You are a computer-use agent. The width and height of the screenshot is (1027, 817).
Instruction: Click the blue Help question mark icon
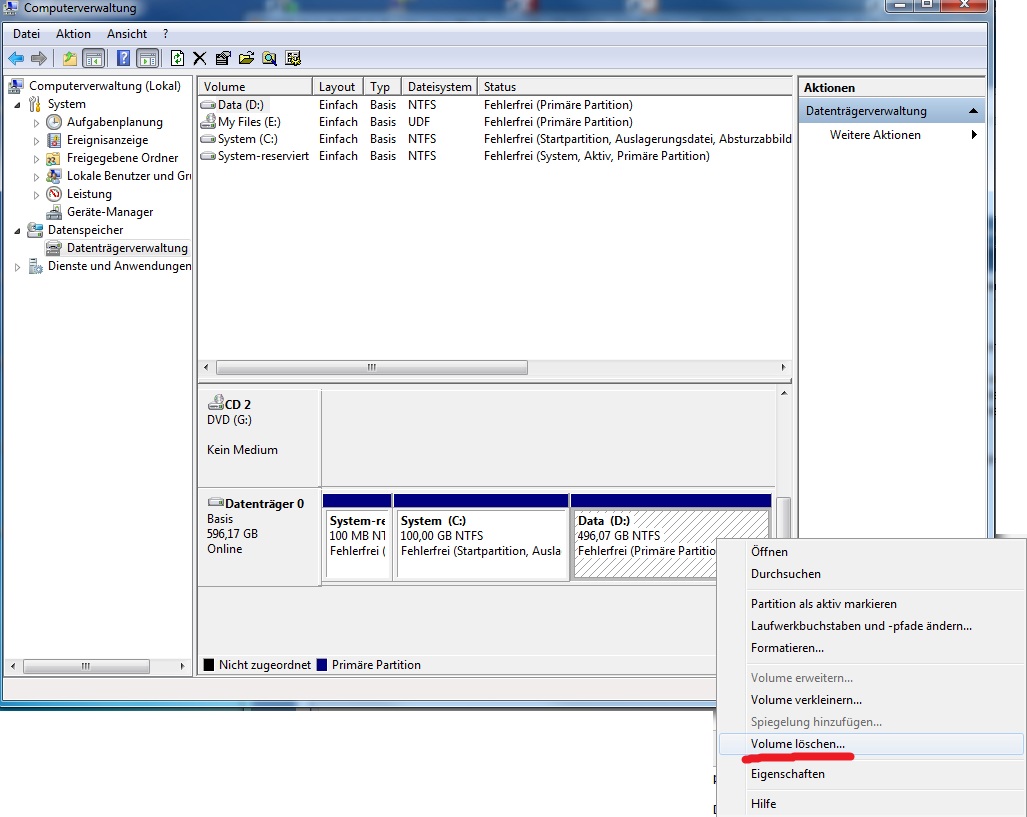tap(123, 59)
